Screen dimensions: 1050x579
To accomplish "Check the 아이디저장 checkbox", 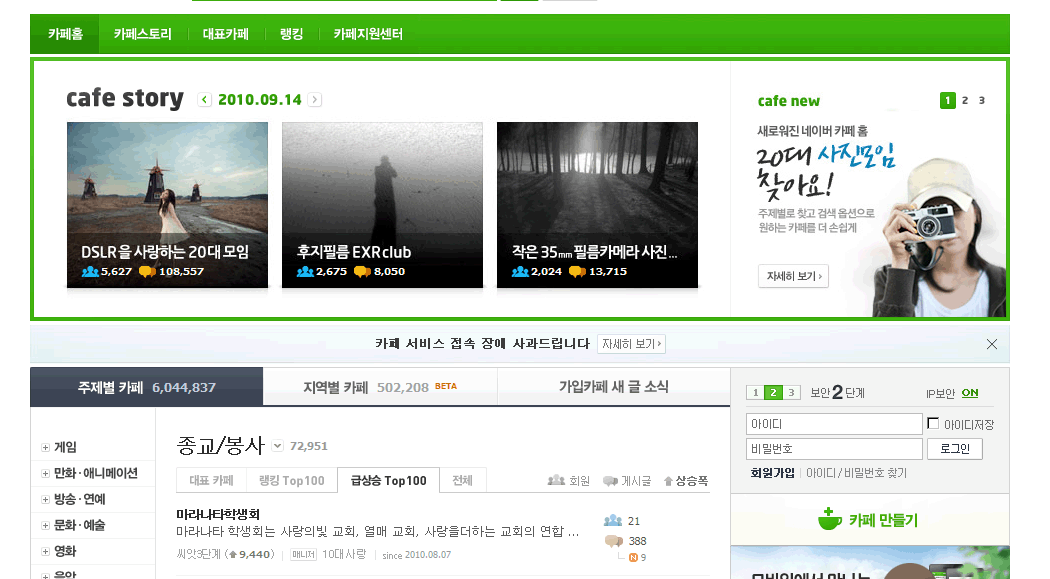I will click(933, 423).
